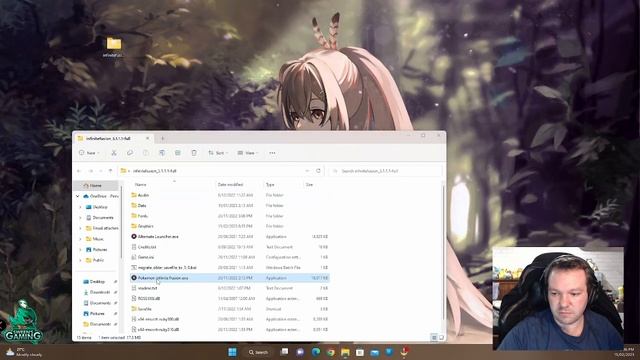
Task: Click the Rename icon in Explorer toolbar
Action: (162, 153)
